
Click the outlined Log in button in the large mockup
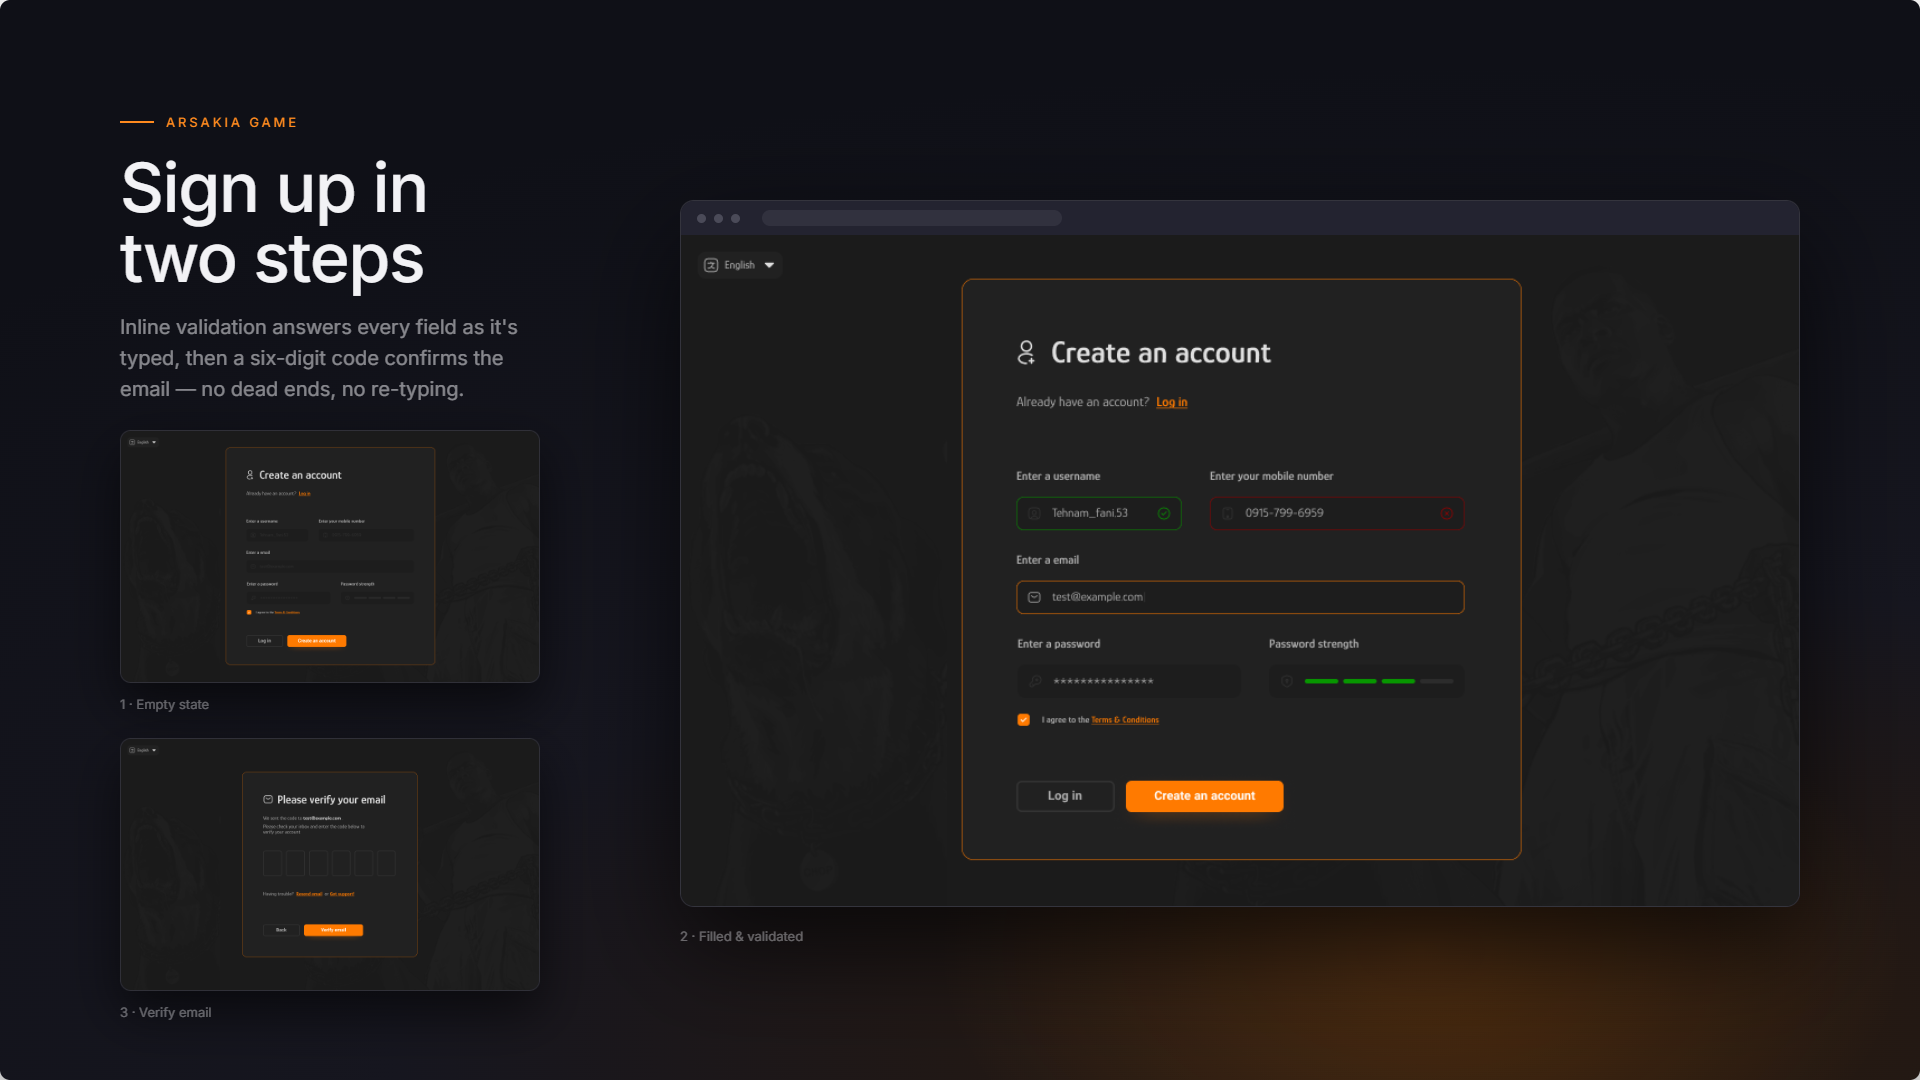pyautogui.click(x=1065, y=796)
